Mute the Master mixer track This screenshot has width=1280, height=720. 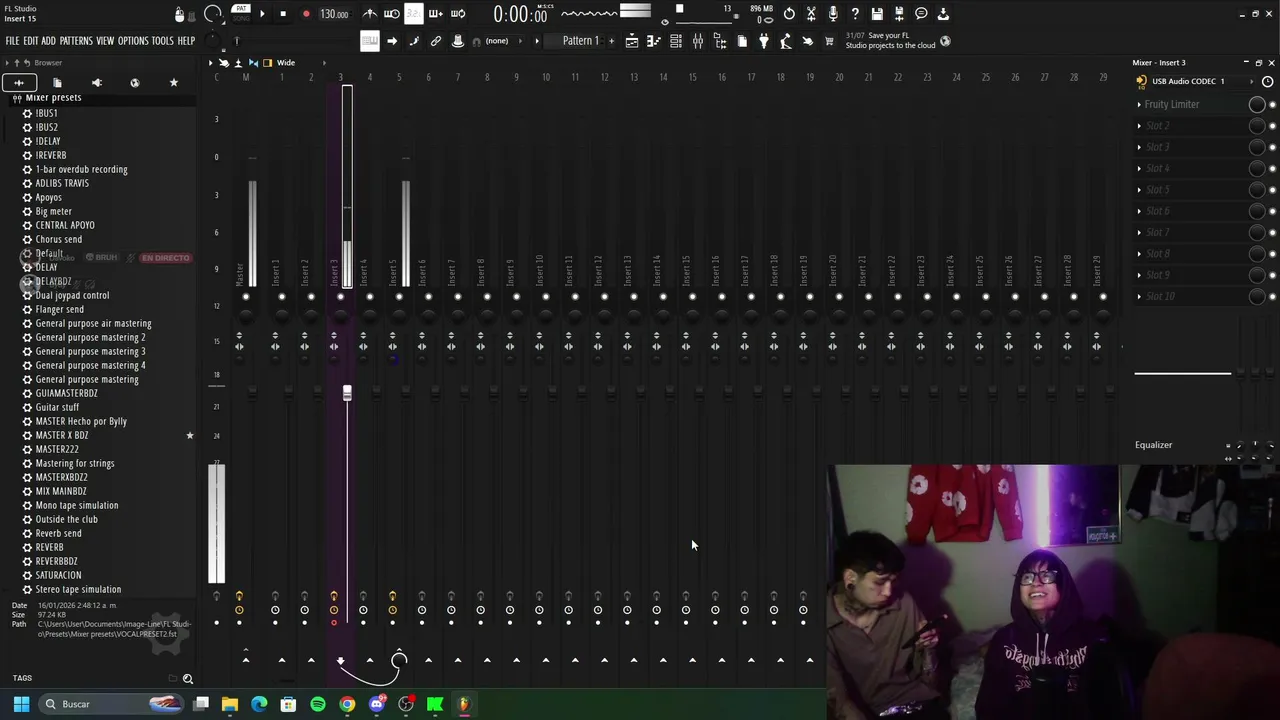point(246,297)
